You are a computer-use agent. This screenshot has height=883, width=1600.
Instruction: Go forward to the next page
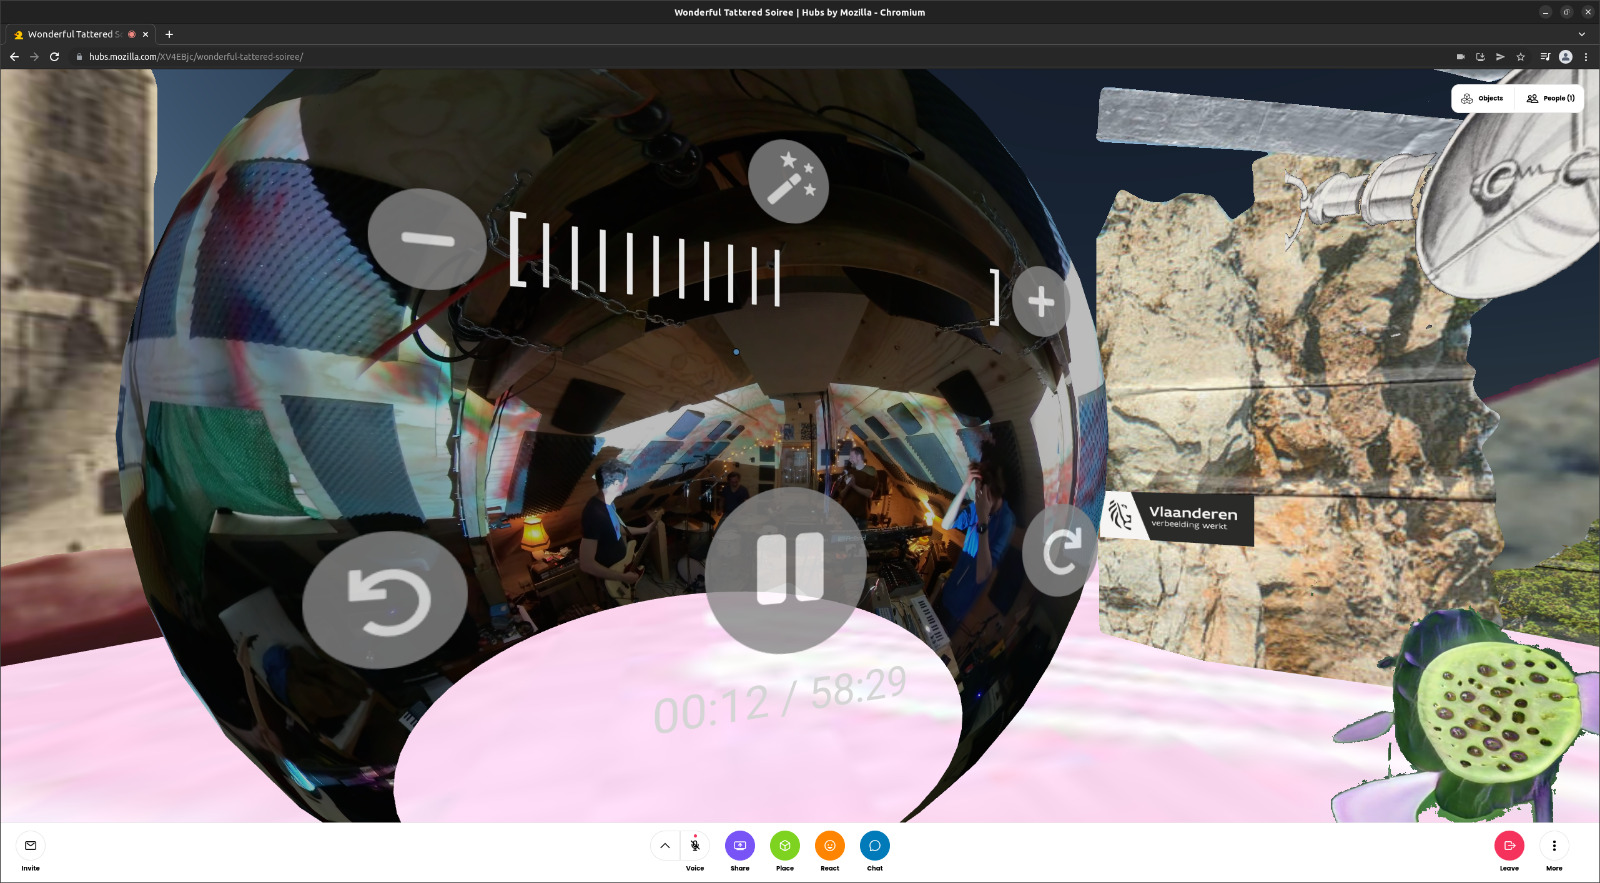click(34, 57)
